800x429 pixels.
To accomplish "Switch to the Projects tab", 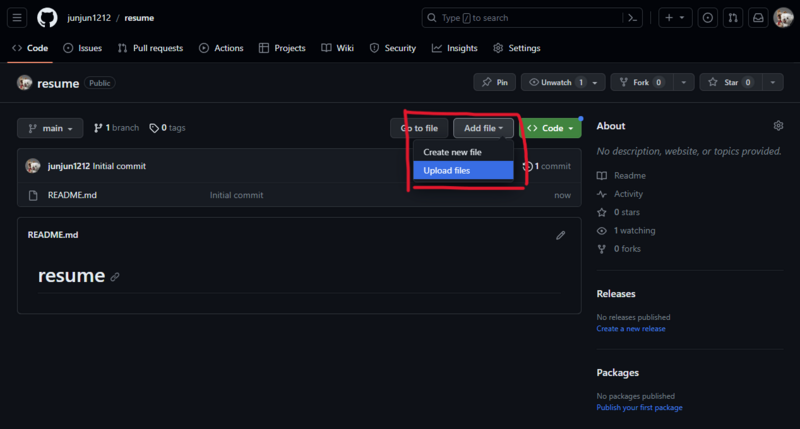I will [282, 48].
